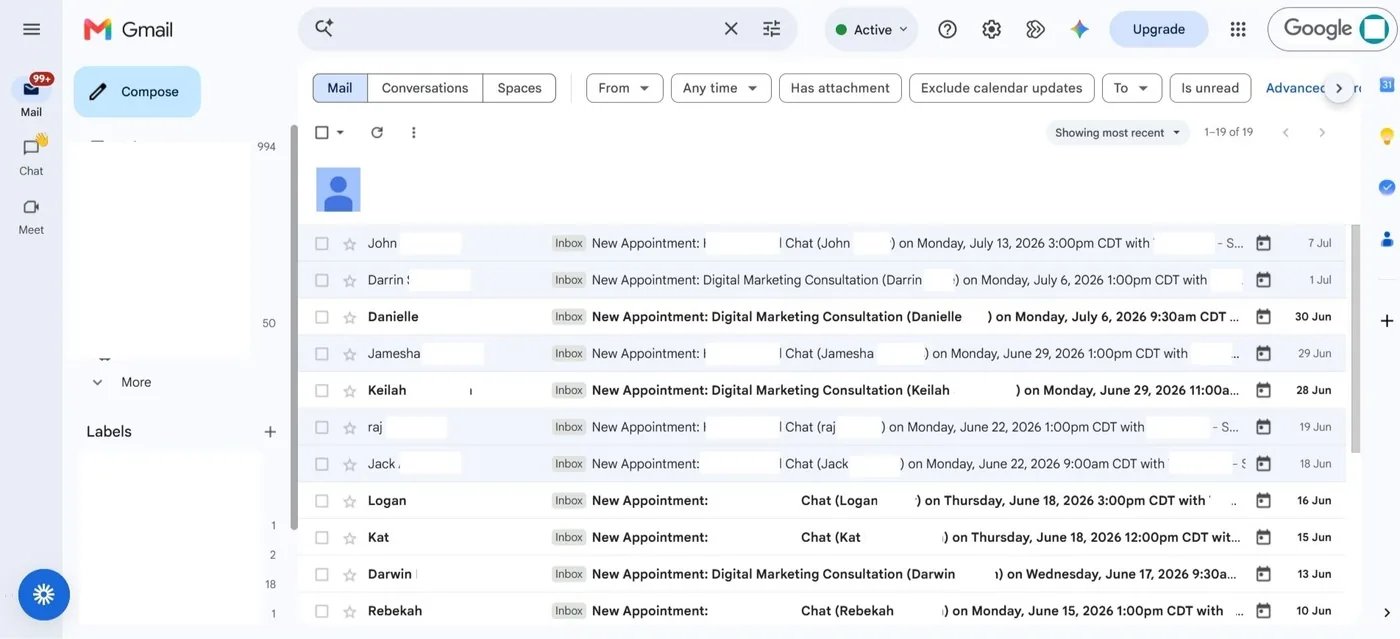The height and width of the screenshot is (639, 1400).
Task: Create new label with plus icon
Action: coord(270,432)
